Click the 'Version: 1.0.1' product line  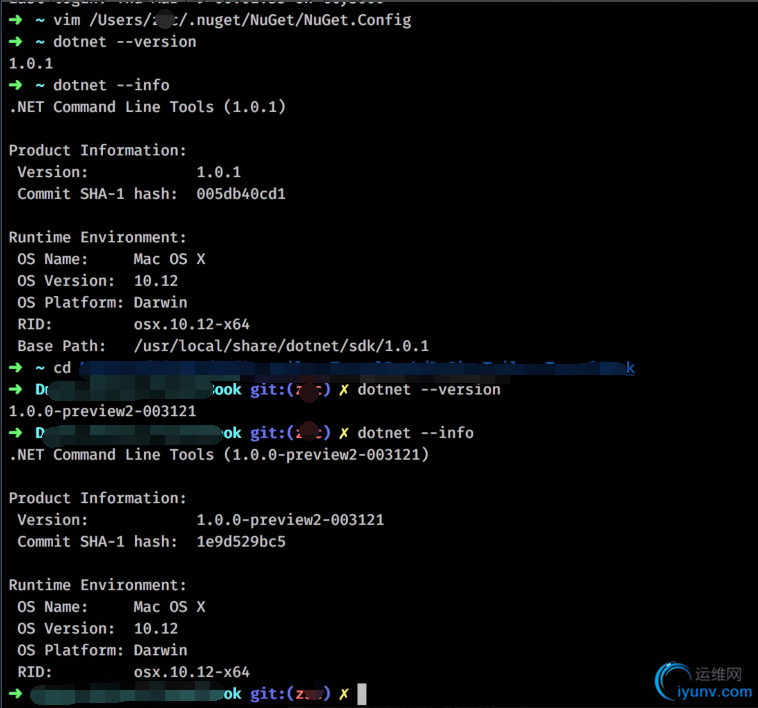129,172
